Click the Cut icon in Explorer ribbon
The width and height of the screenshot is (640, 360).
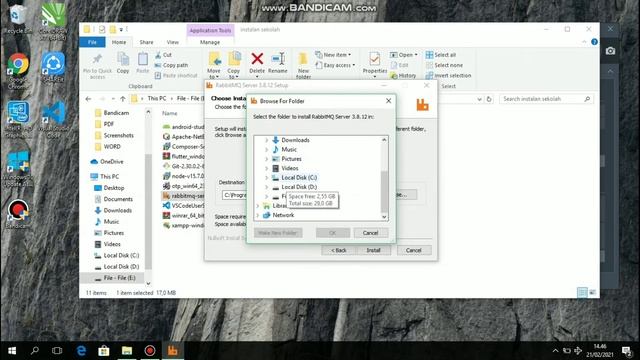tap(158, 55)
